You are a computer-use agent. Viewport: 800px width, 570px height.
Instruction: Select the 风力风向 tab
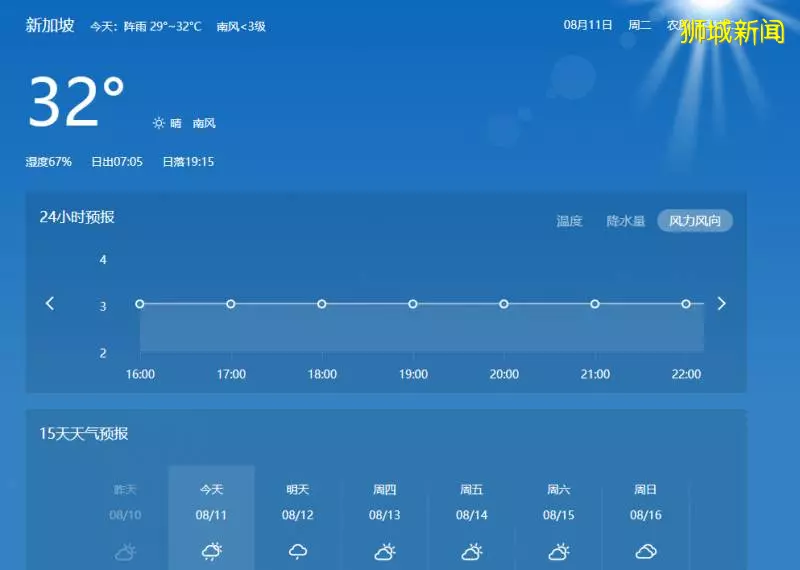(x=695, y=221)
